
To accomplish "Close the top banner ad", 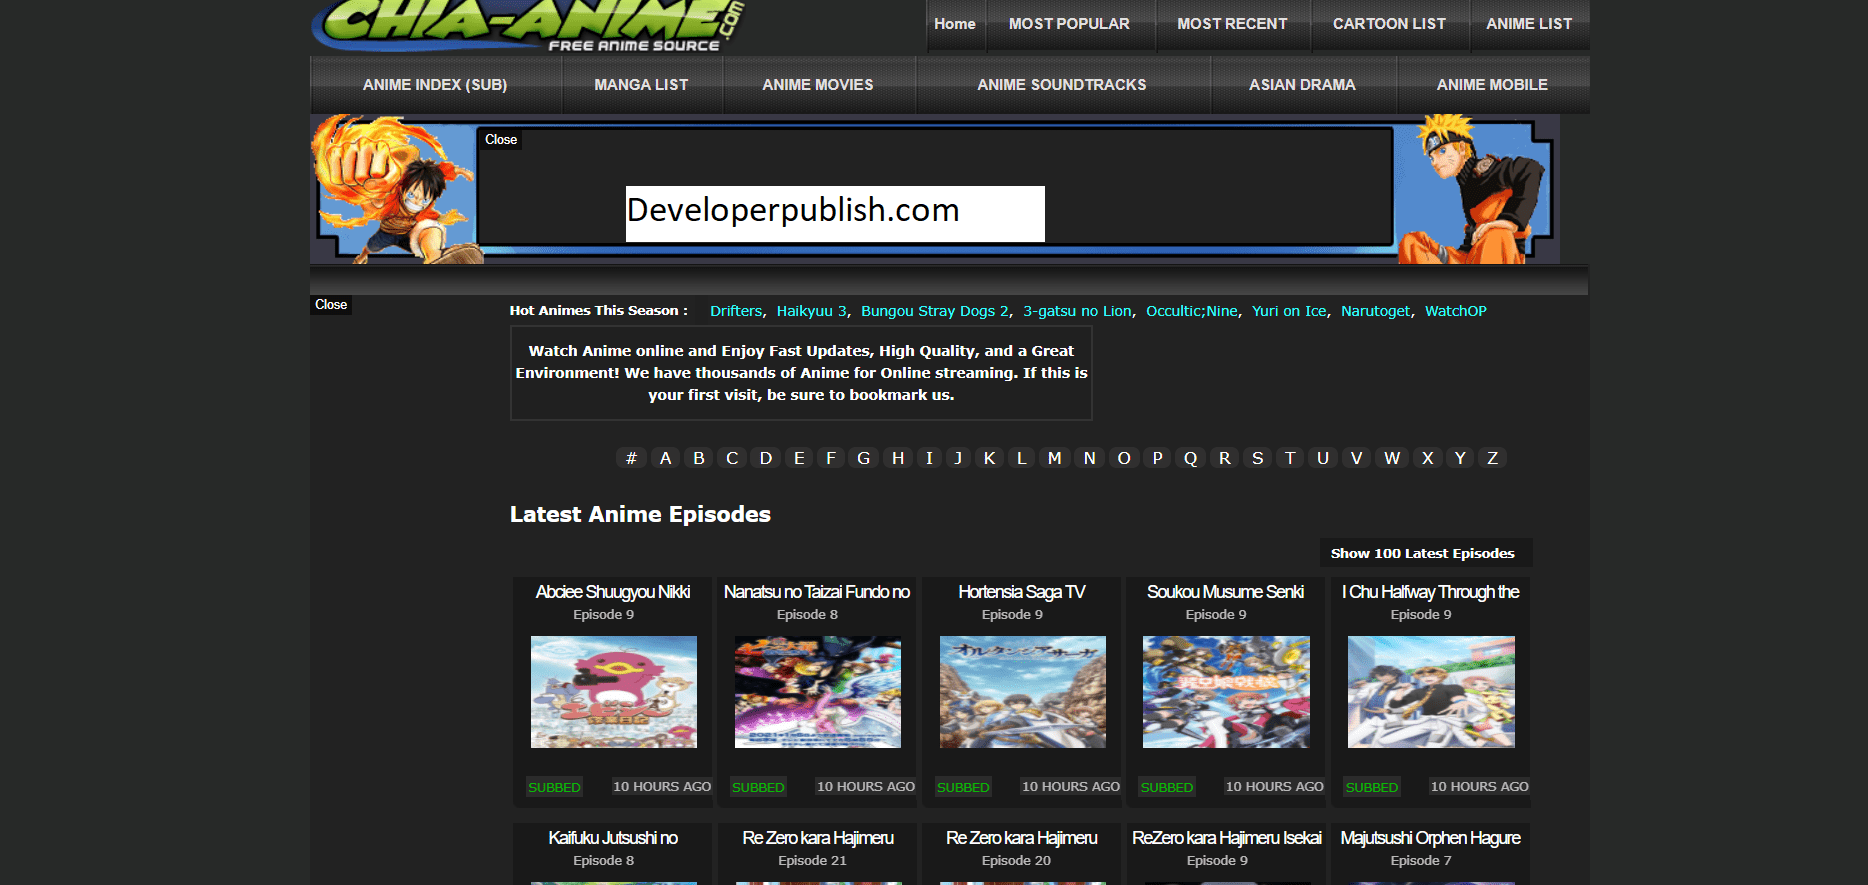I will coord(501,140).
